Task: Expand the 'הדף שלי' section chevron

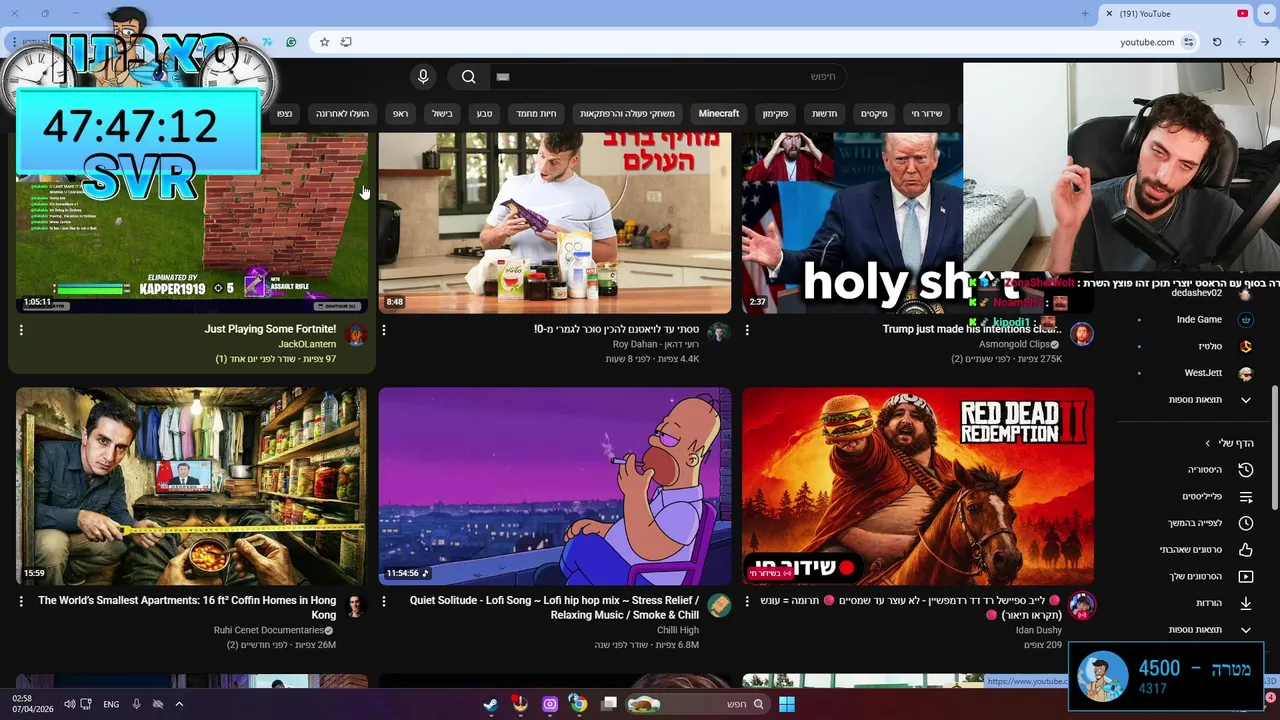Action: click(x=1208, y=443)
